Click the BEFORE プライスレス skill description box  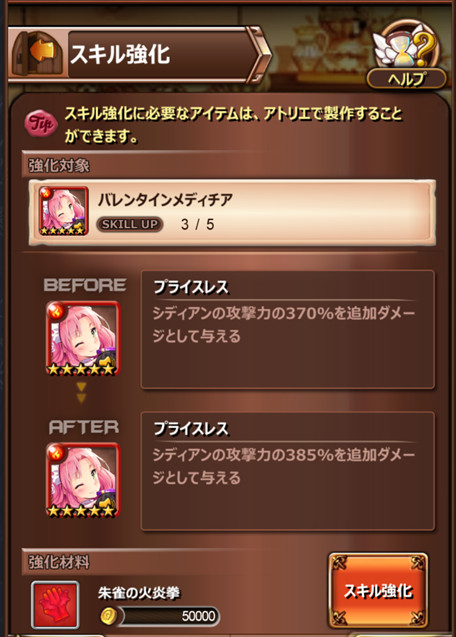point(287,329)
